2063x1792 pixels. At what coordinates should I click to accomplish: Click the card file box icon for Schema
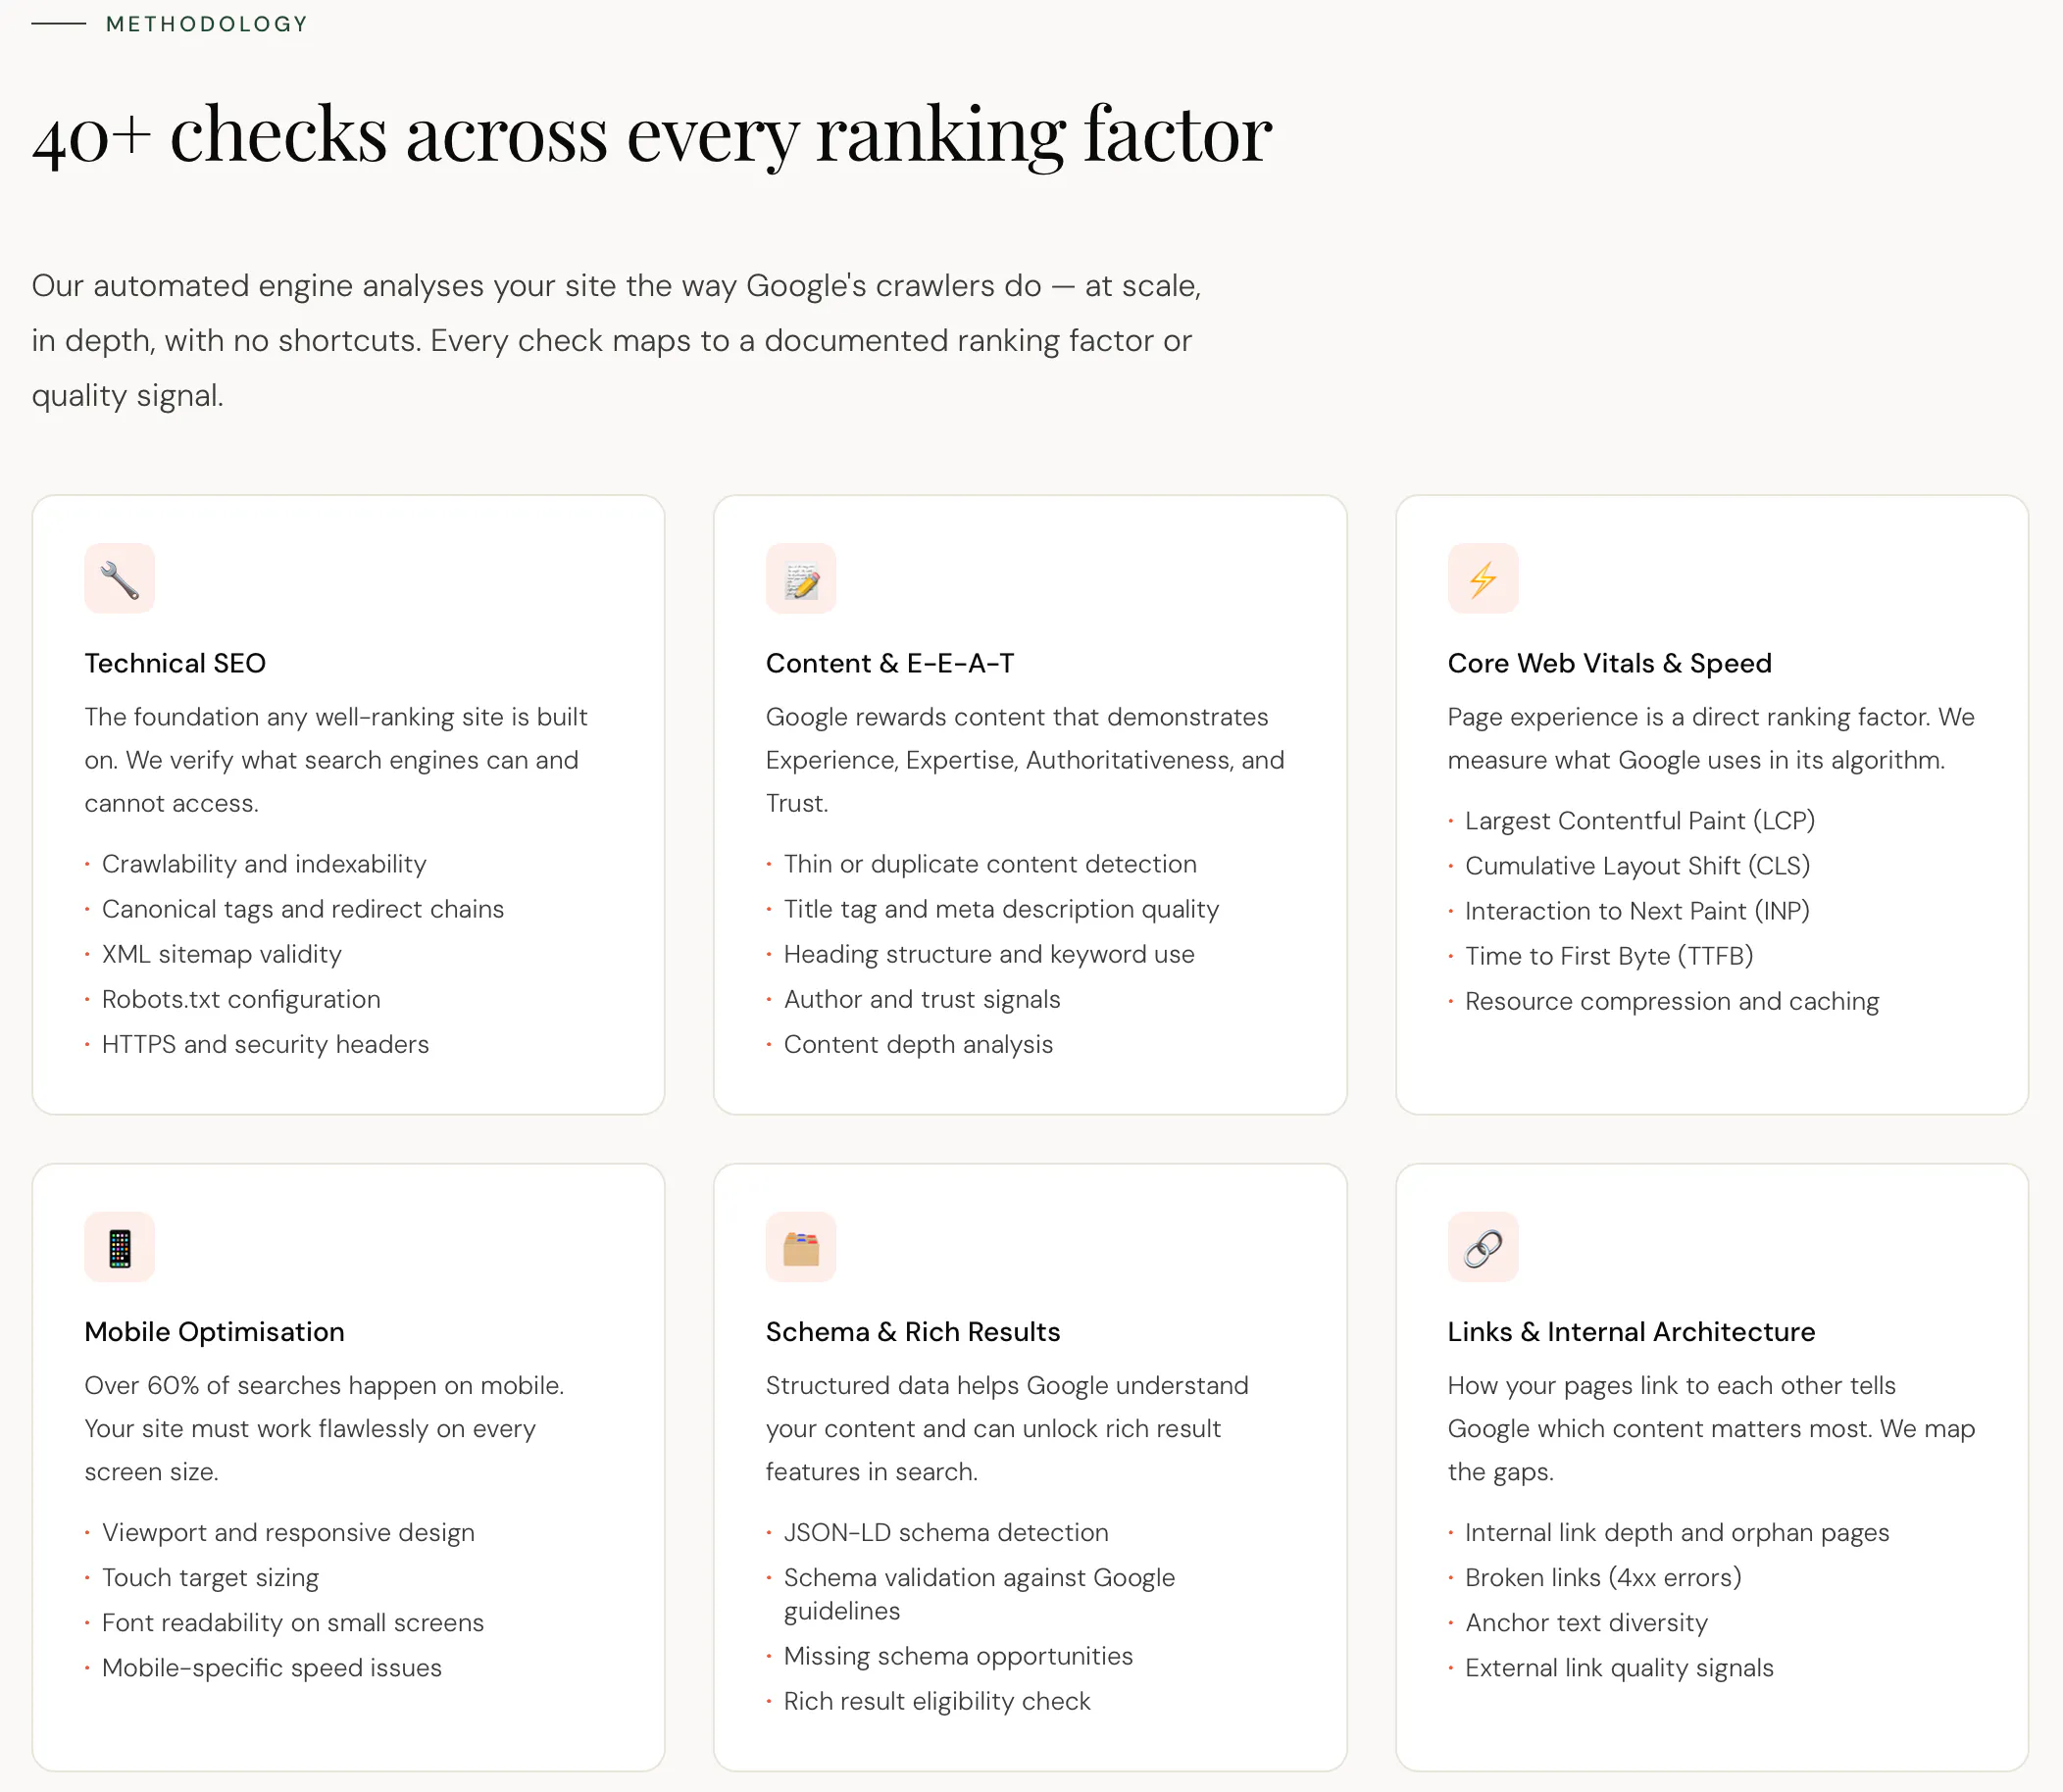point(801,1247)
